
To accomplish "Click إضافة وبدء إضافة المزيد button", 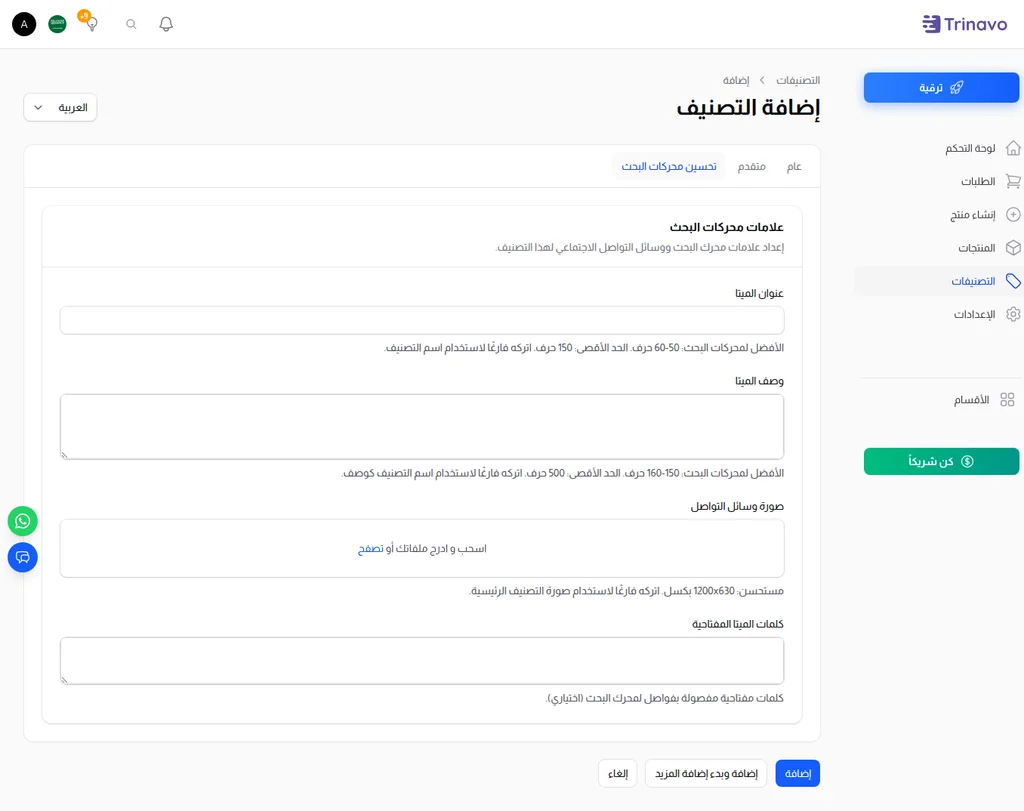I will (x=706, y=773).
